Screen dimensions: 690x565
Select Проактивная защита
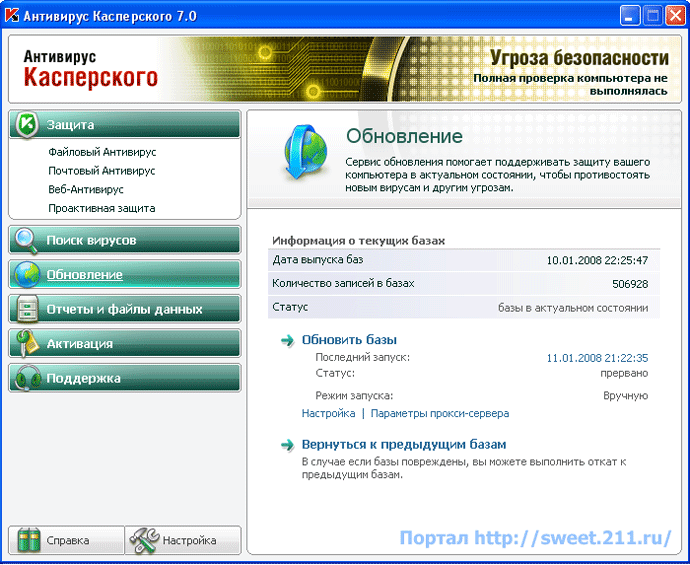102,208
